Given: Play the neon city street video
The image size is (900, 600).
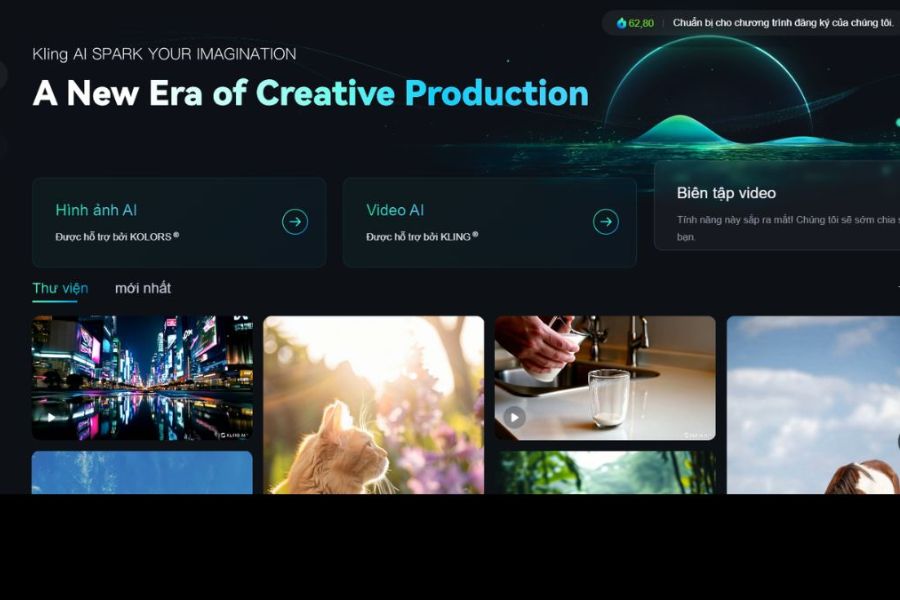Looking at the screenshot, I should tap(51, 417).
